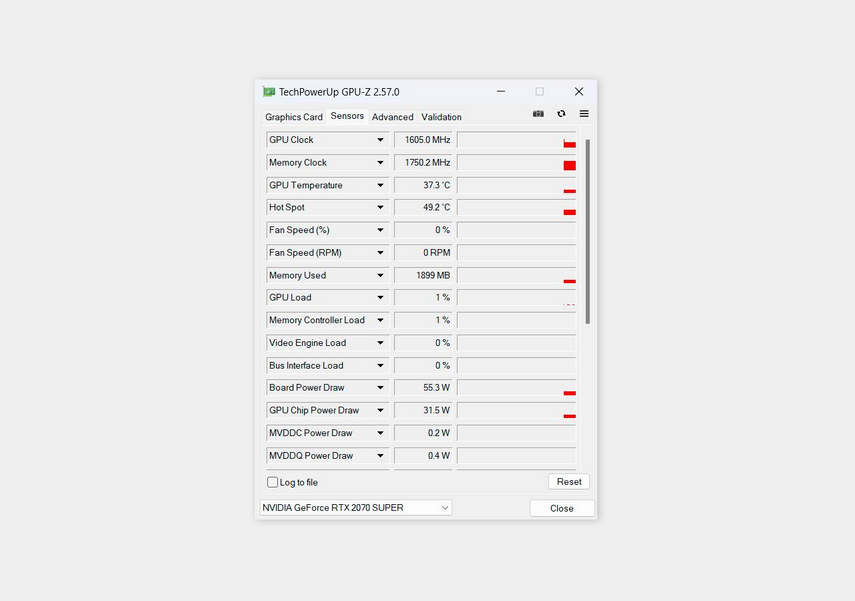855x601 pixels.
Task: Close the GPU-Z window with the X
Action: pyautogui.click(x=579, y=92)
